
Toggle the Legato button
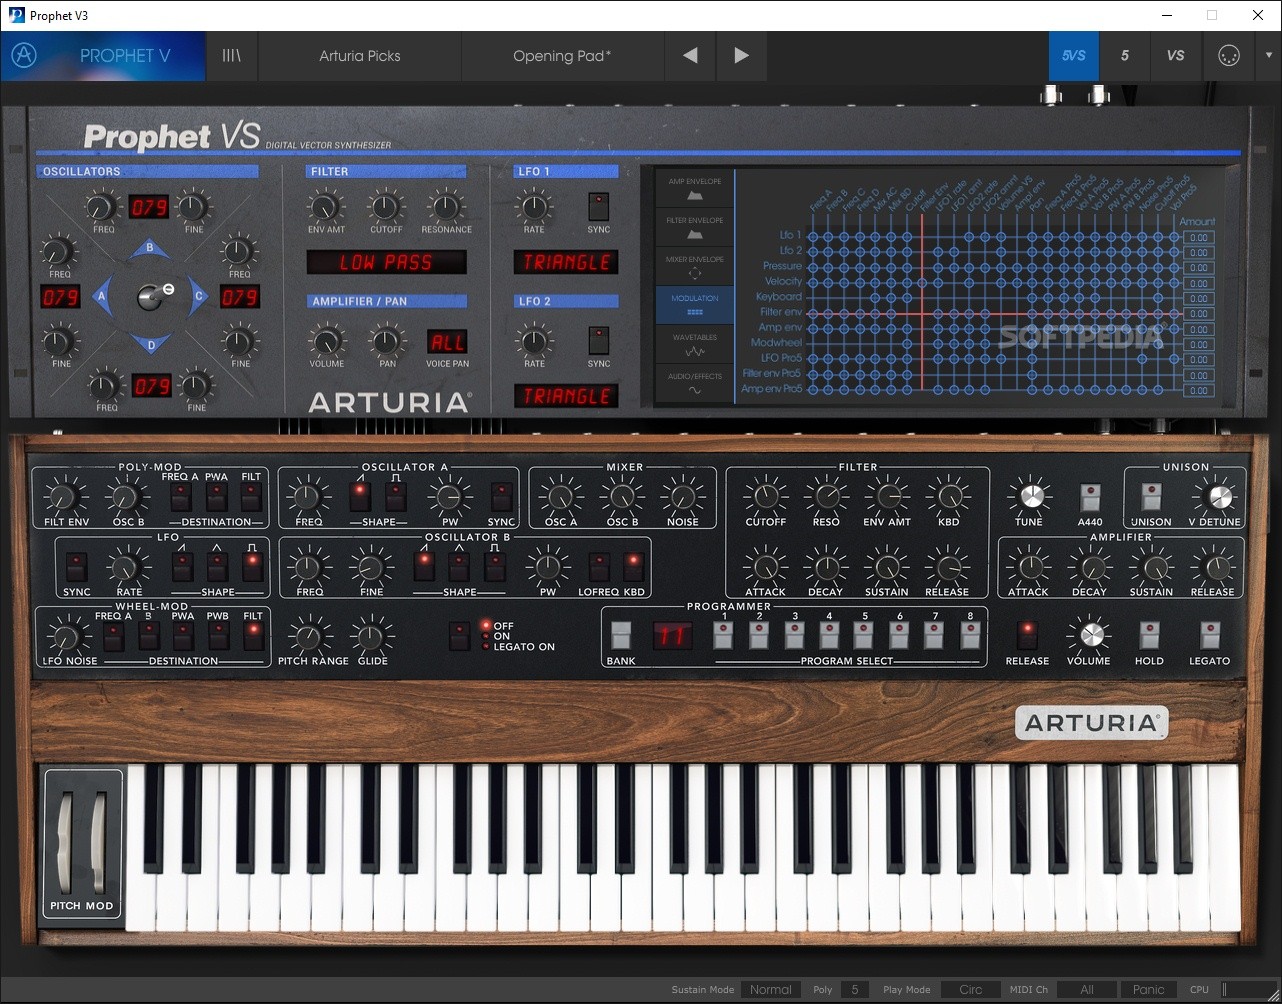(1210, 636)
